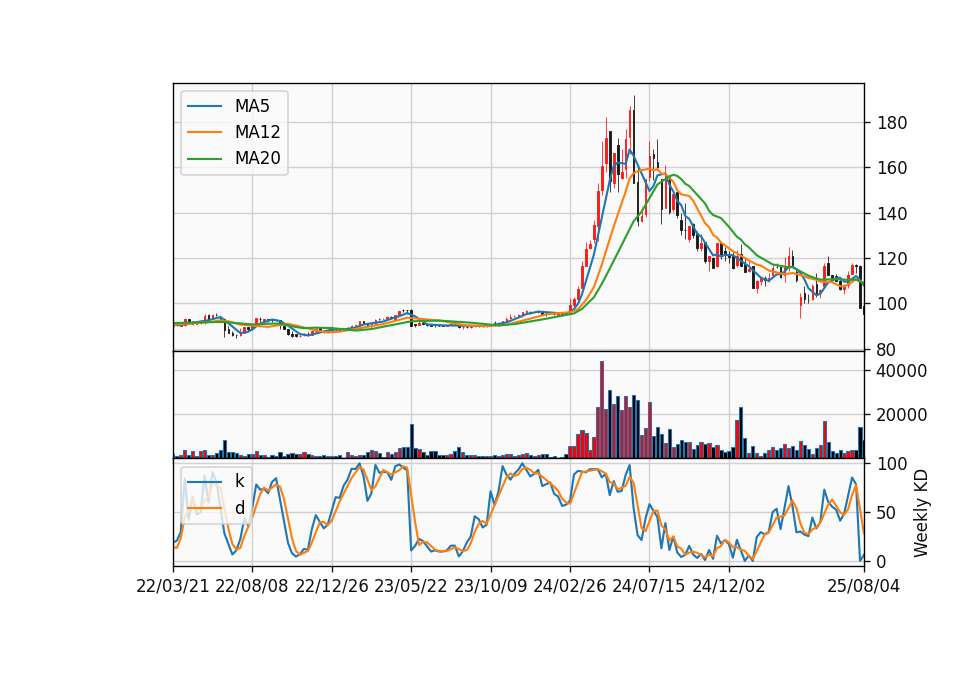
Task: Click the 20000 volume axis value
Action: (x=902, y=415)
